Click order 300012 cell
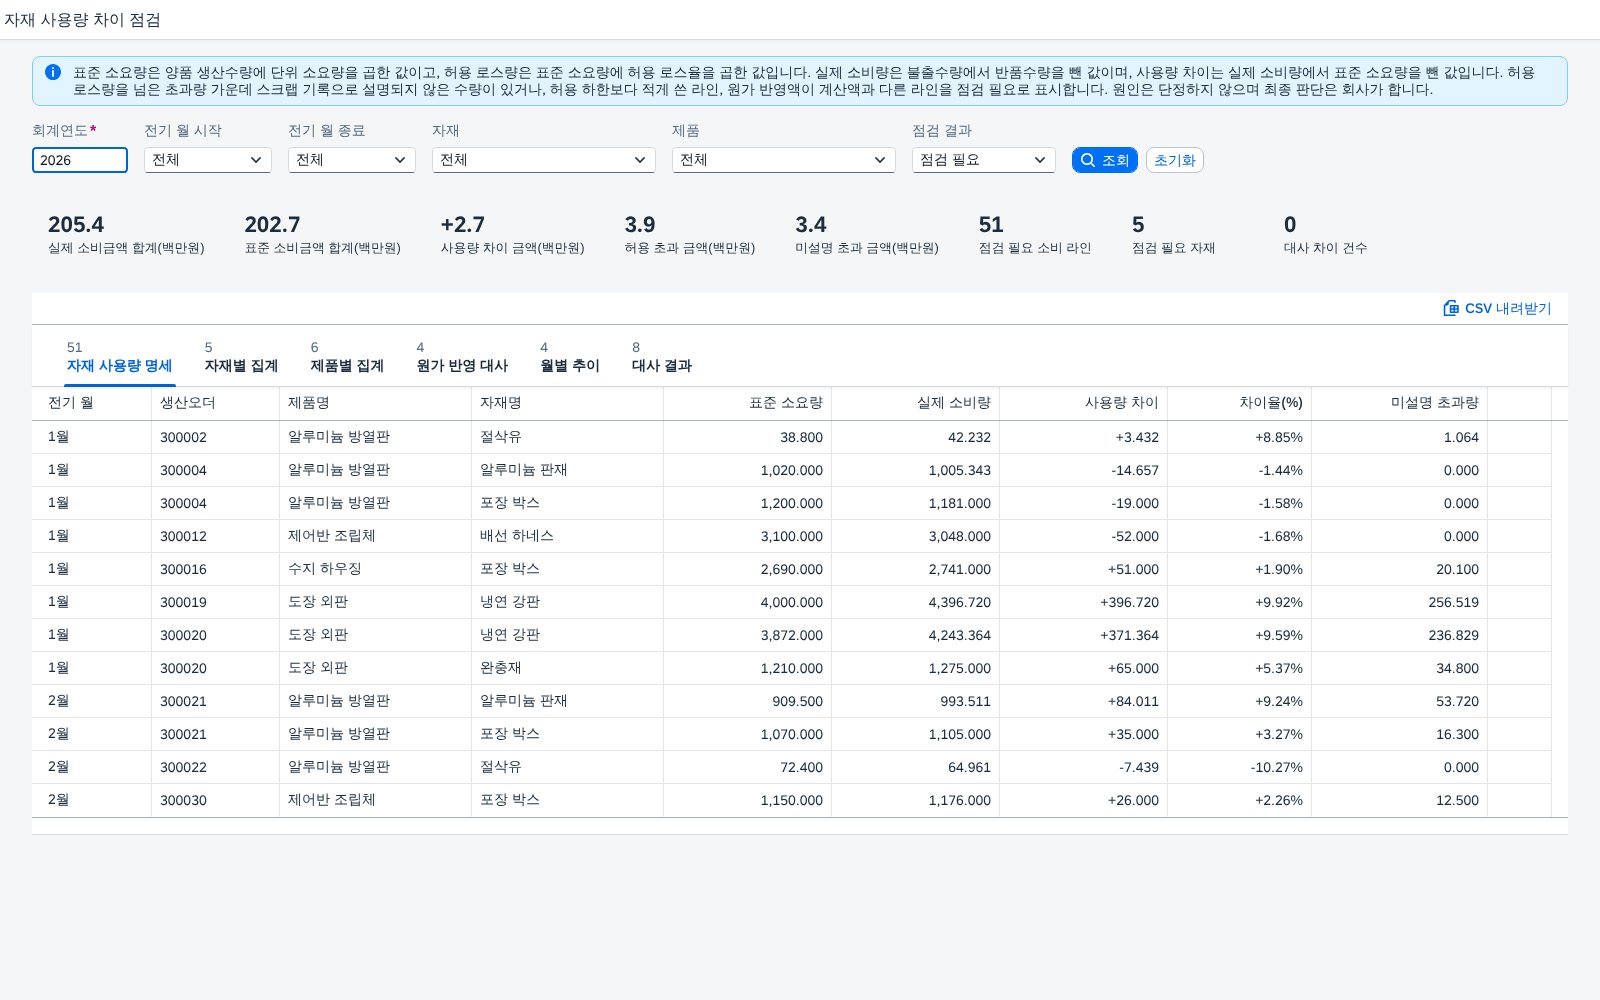 pos(216,536)
